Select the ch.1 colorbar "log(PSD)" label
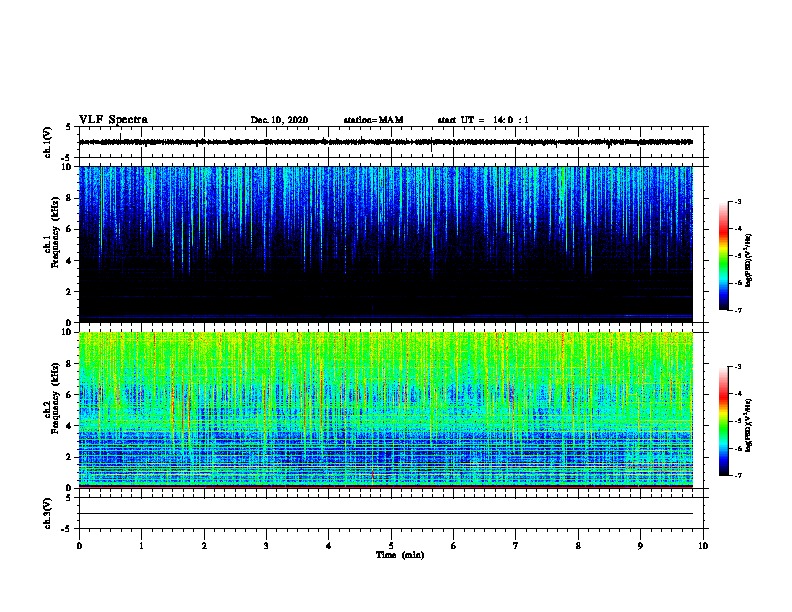 coord(748,261)
